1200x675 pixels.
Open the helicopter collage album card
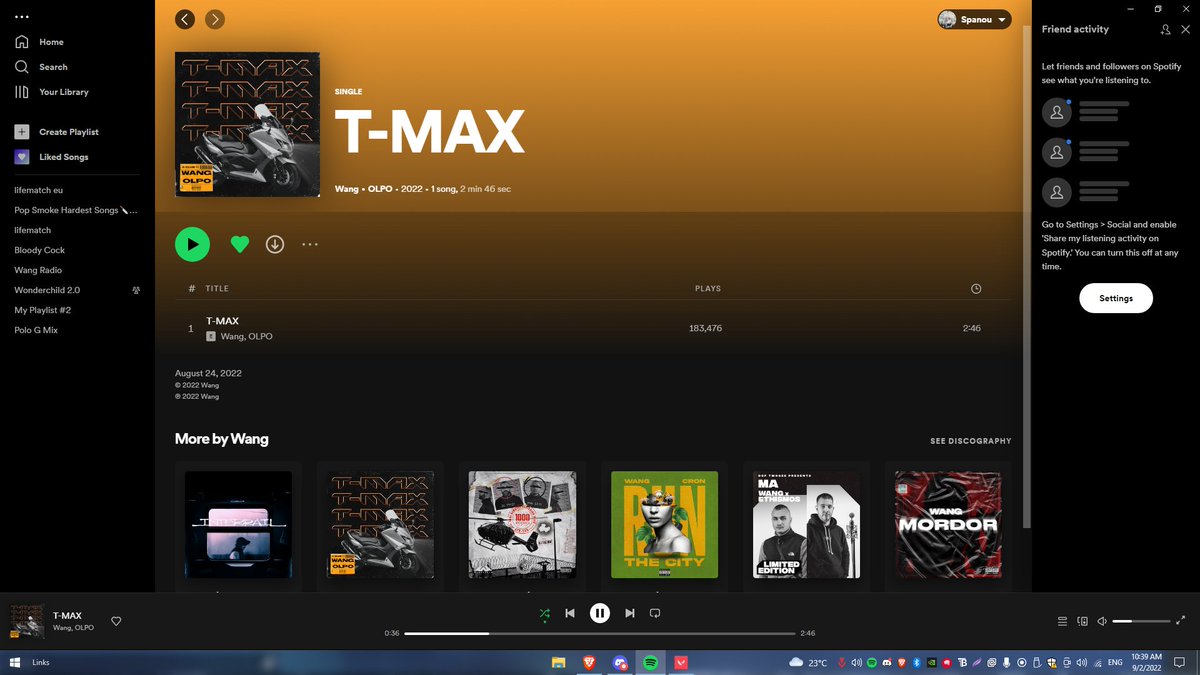(522, 524)
